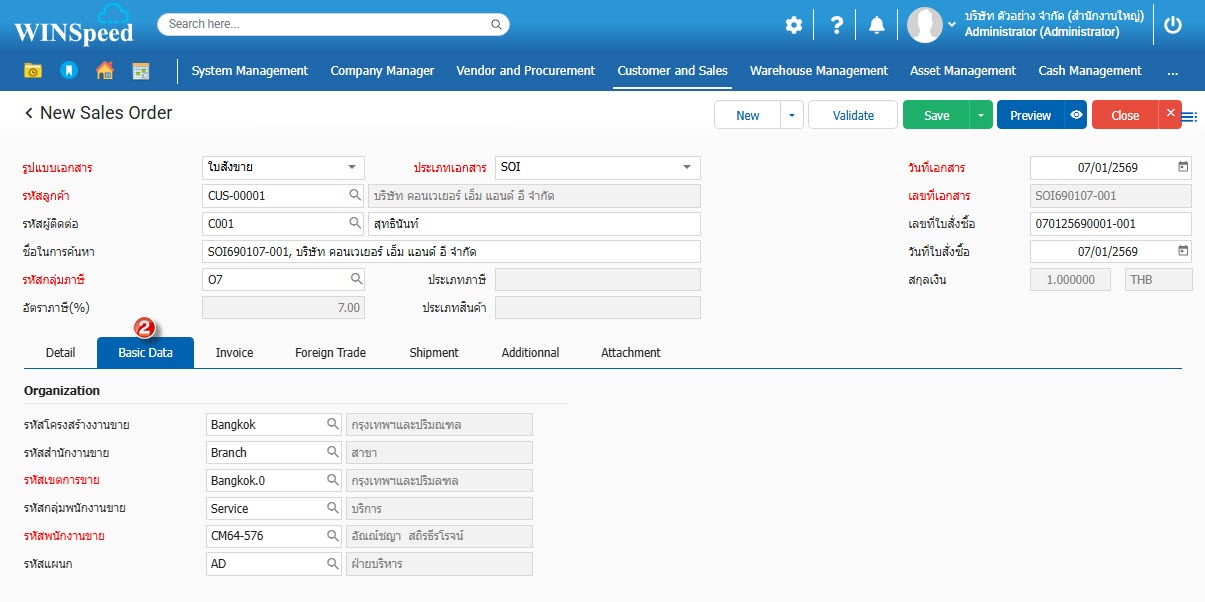1205x602 pixels.
Task: Expand the document format dropdown
Action: [352, 168]
